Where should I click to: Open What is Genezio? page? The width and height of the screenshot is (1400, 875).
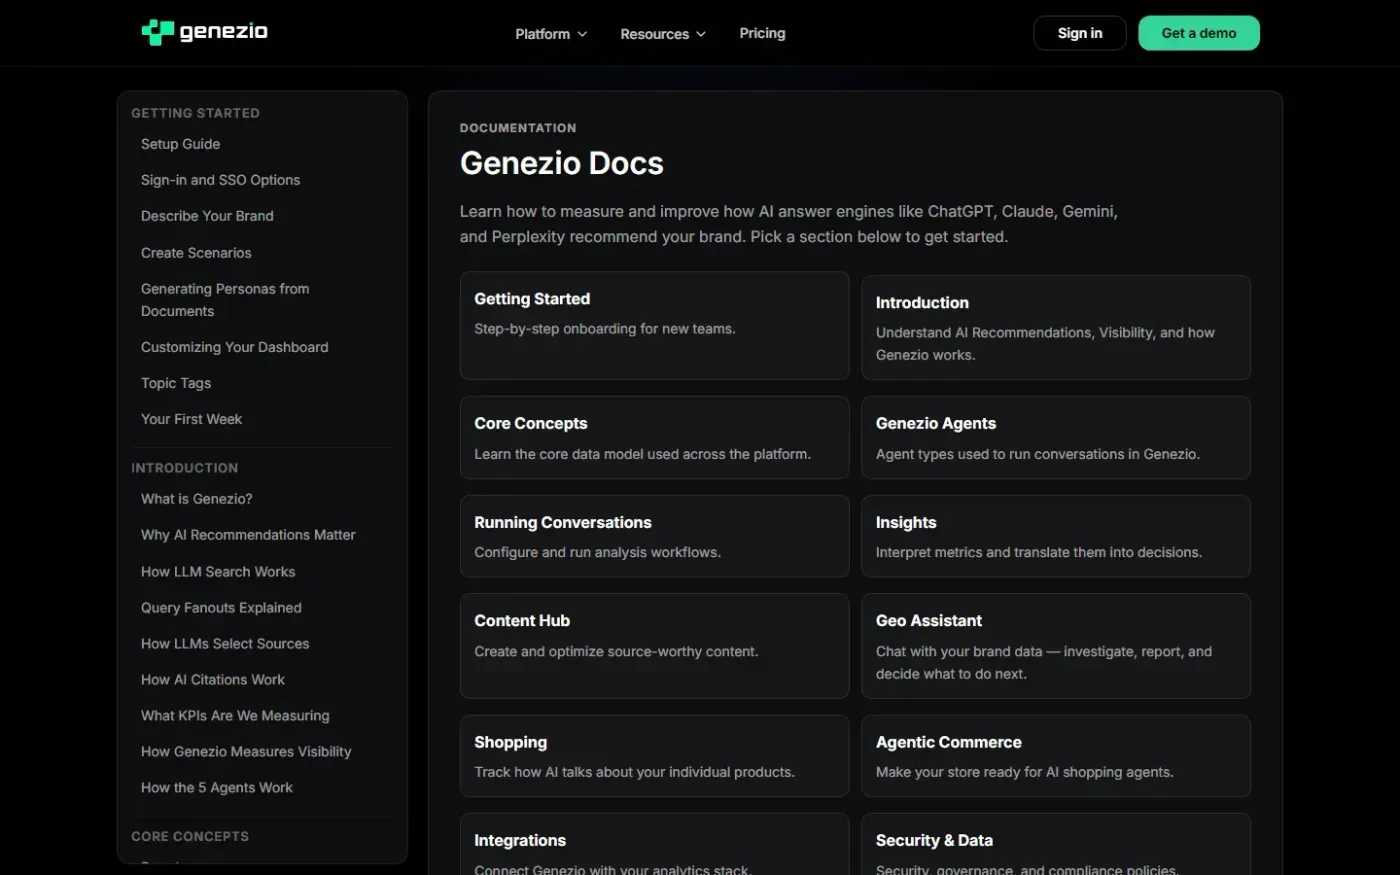[196, 499]
